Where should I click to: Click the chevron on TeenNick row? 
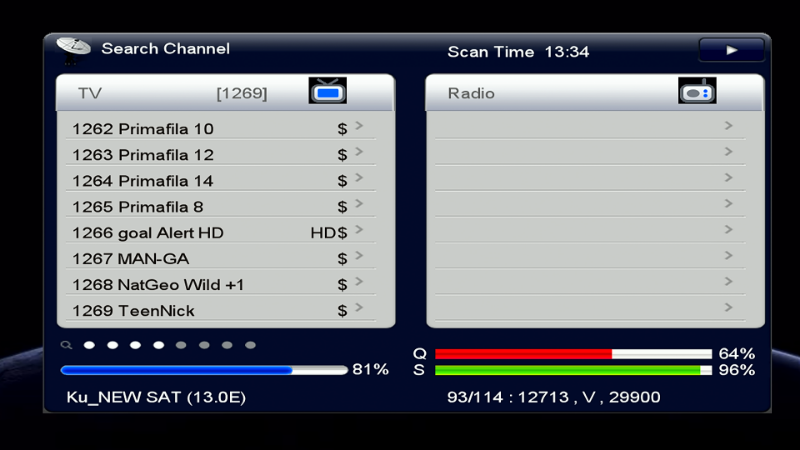coord(359,308)
